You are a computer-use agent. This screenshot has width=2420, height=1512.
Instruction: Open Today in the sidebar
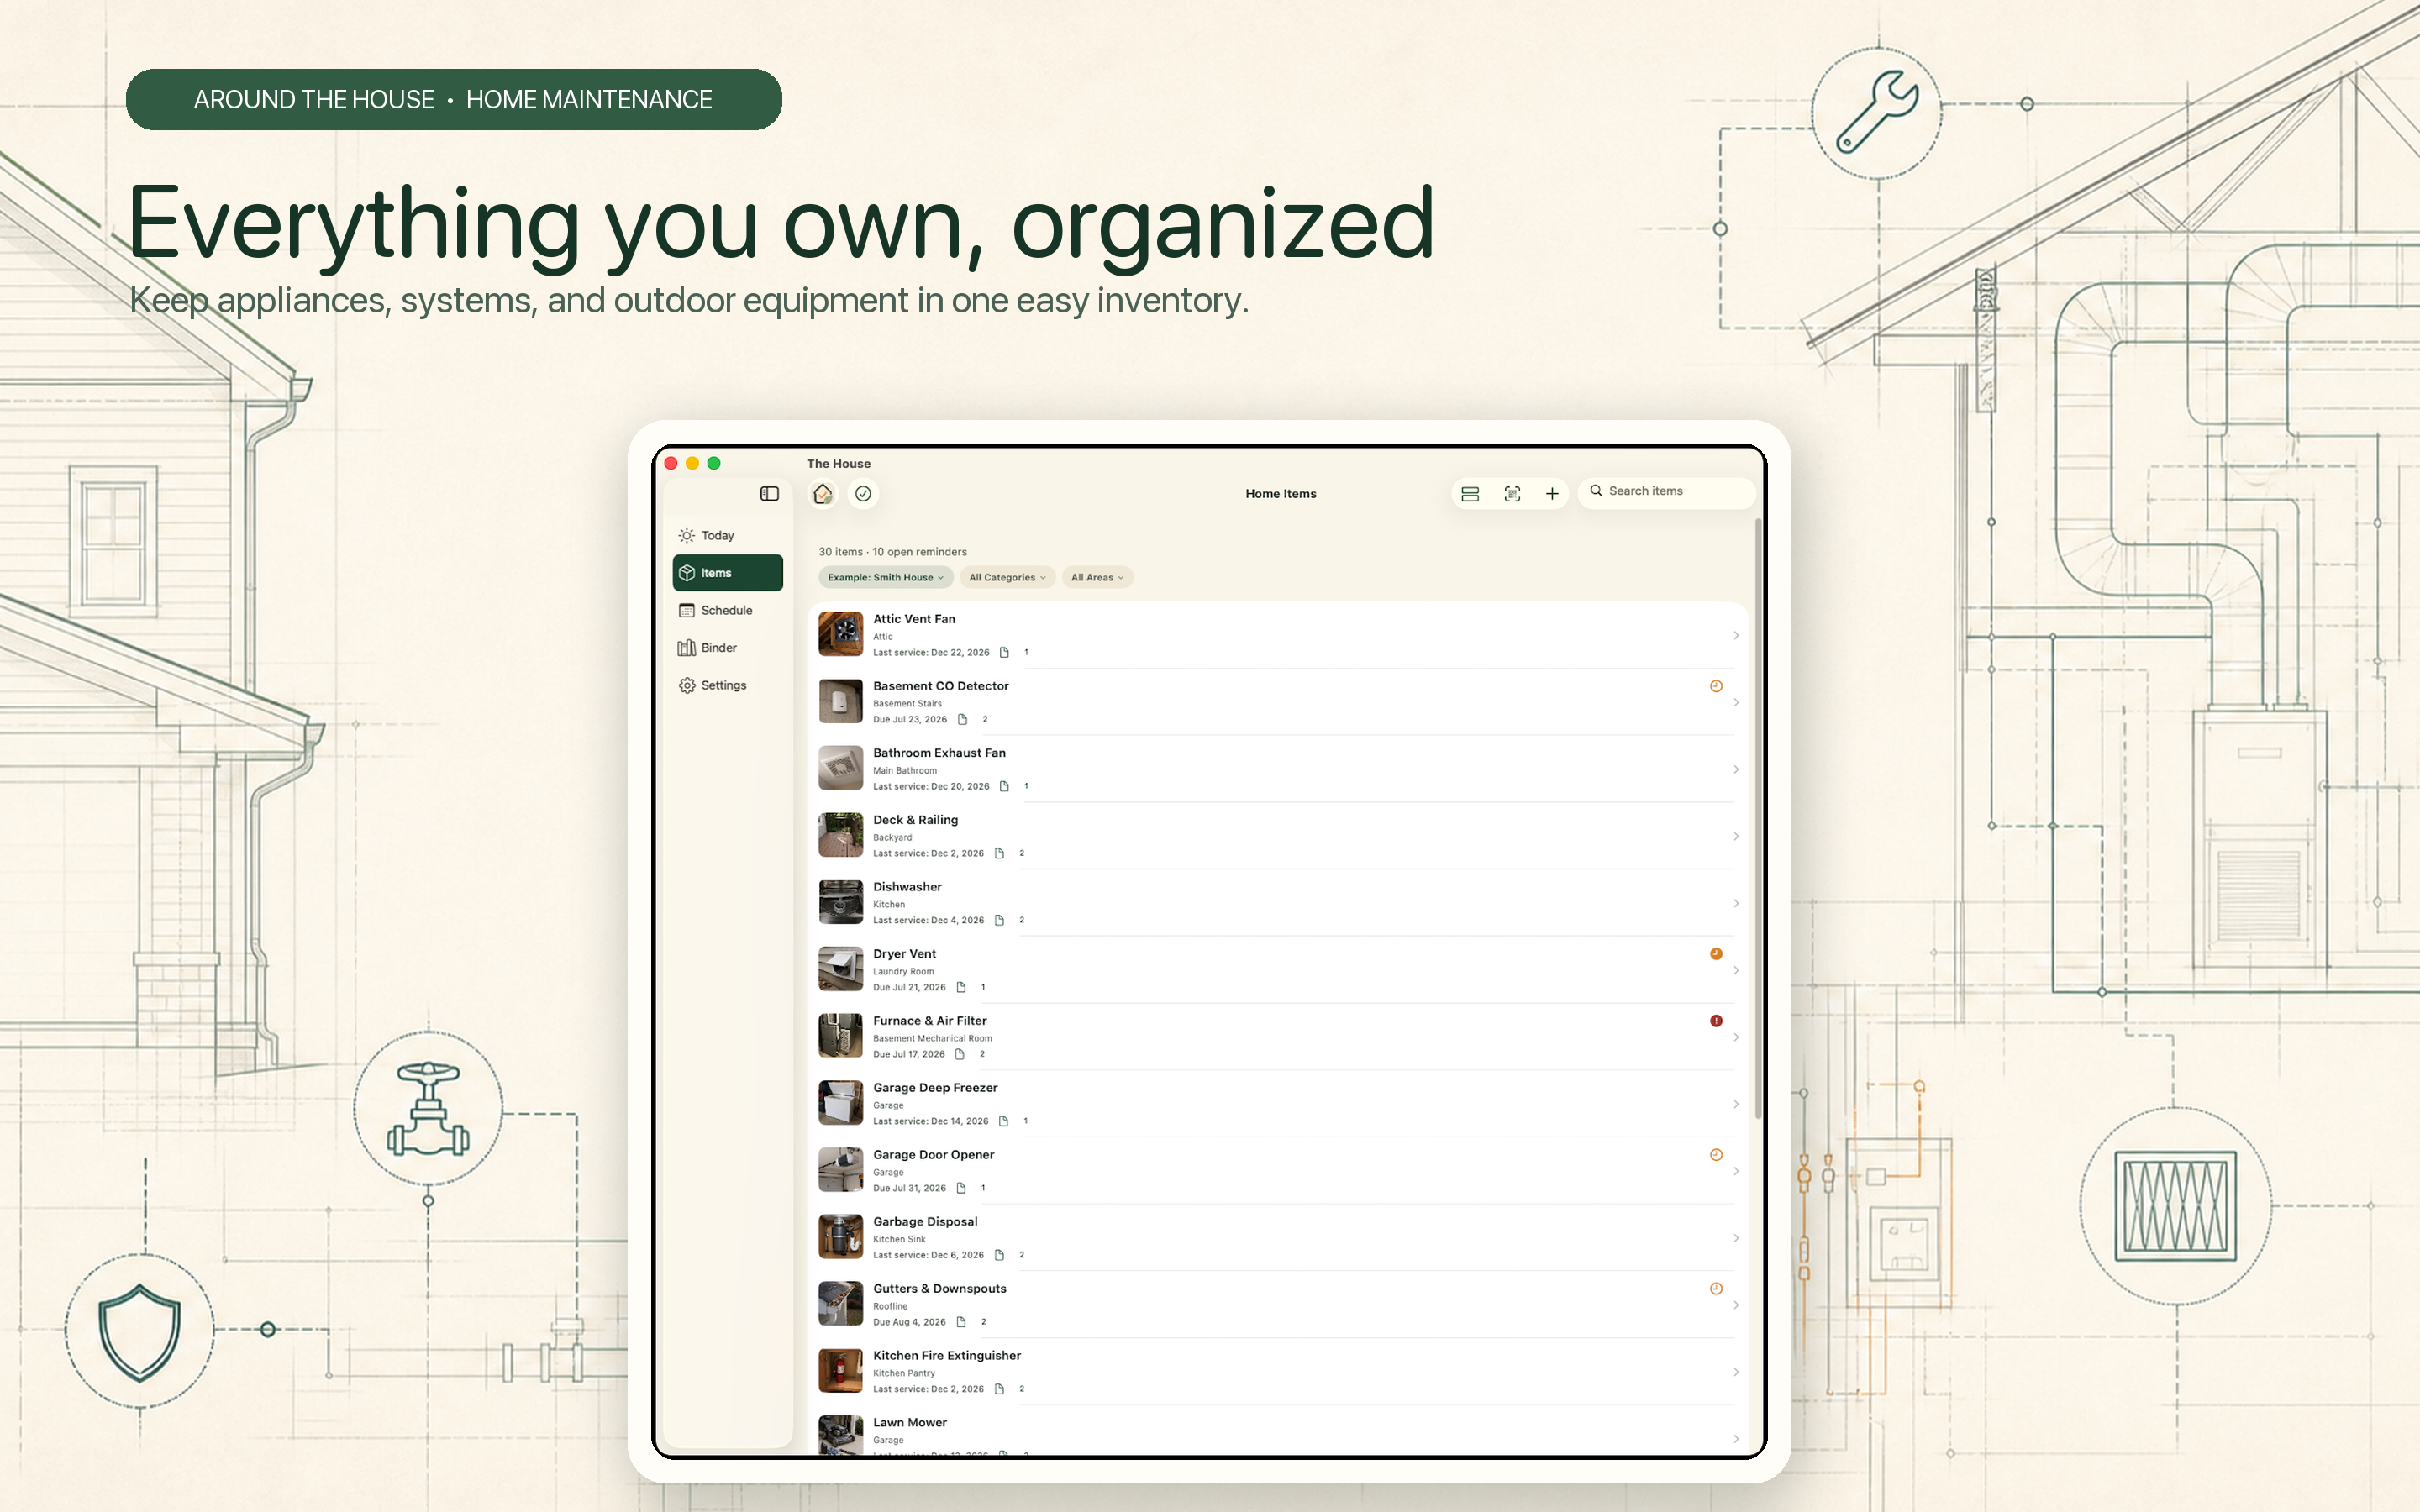727,535
